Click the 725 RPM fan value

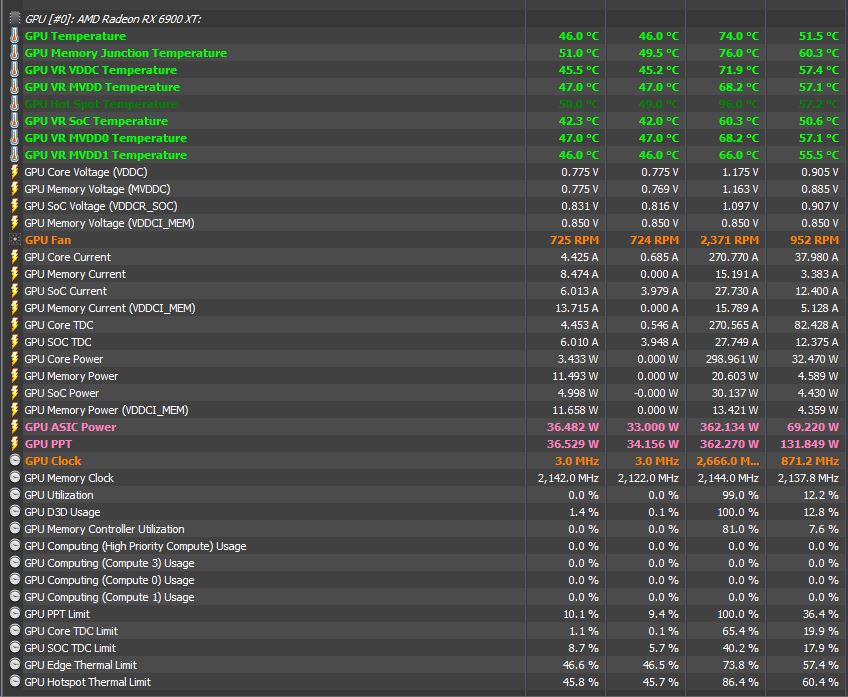[x=574, y=240]
